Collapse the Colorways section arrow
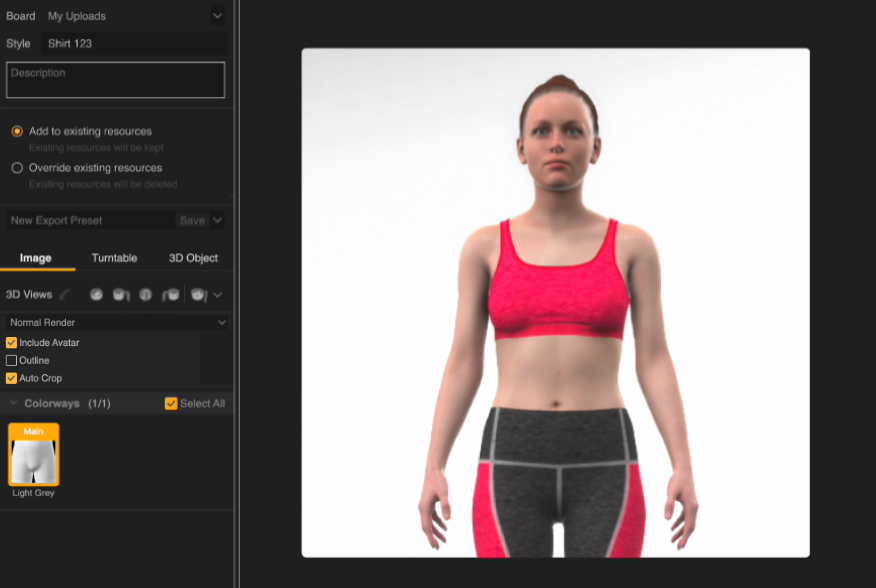This screenshot has width=876, height=588. pos(13,404)
